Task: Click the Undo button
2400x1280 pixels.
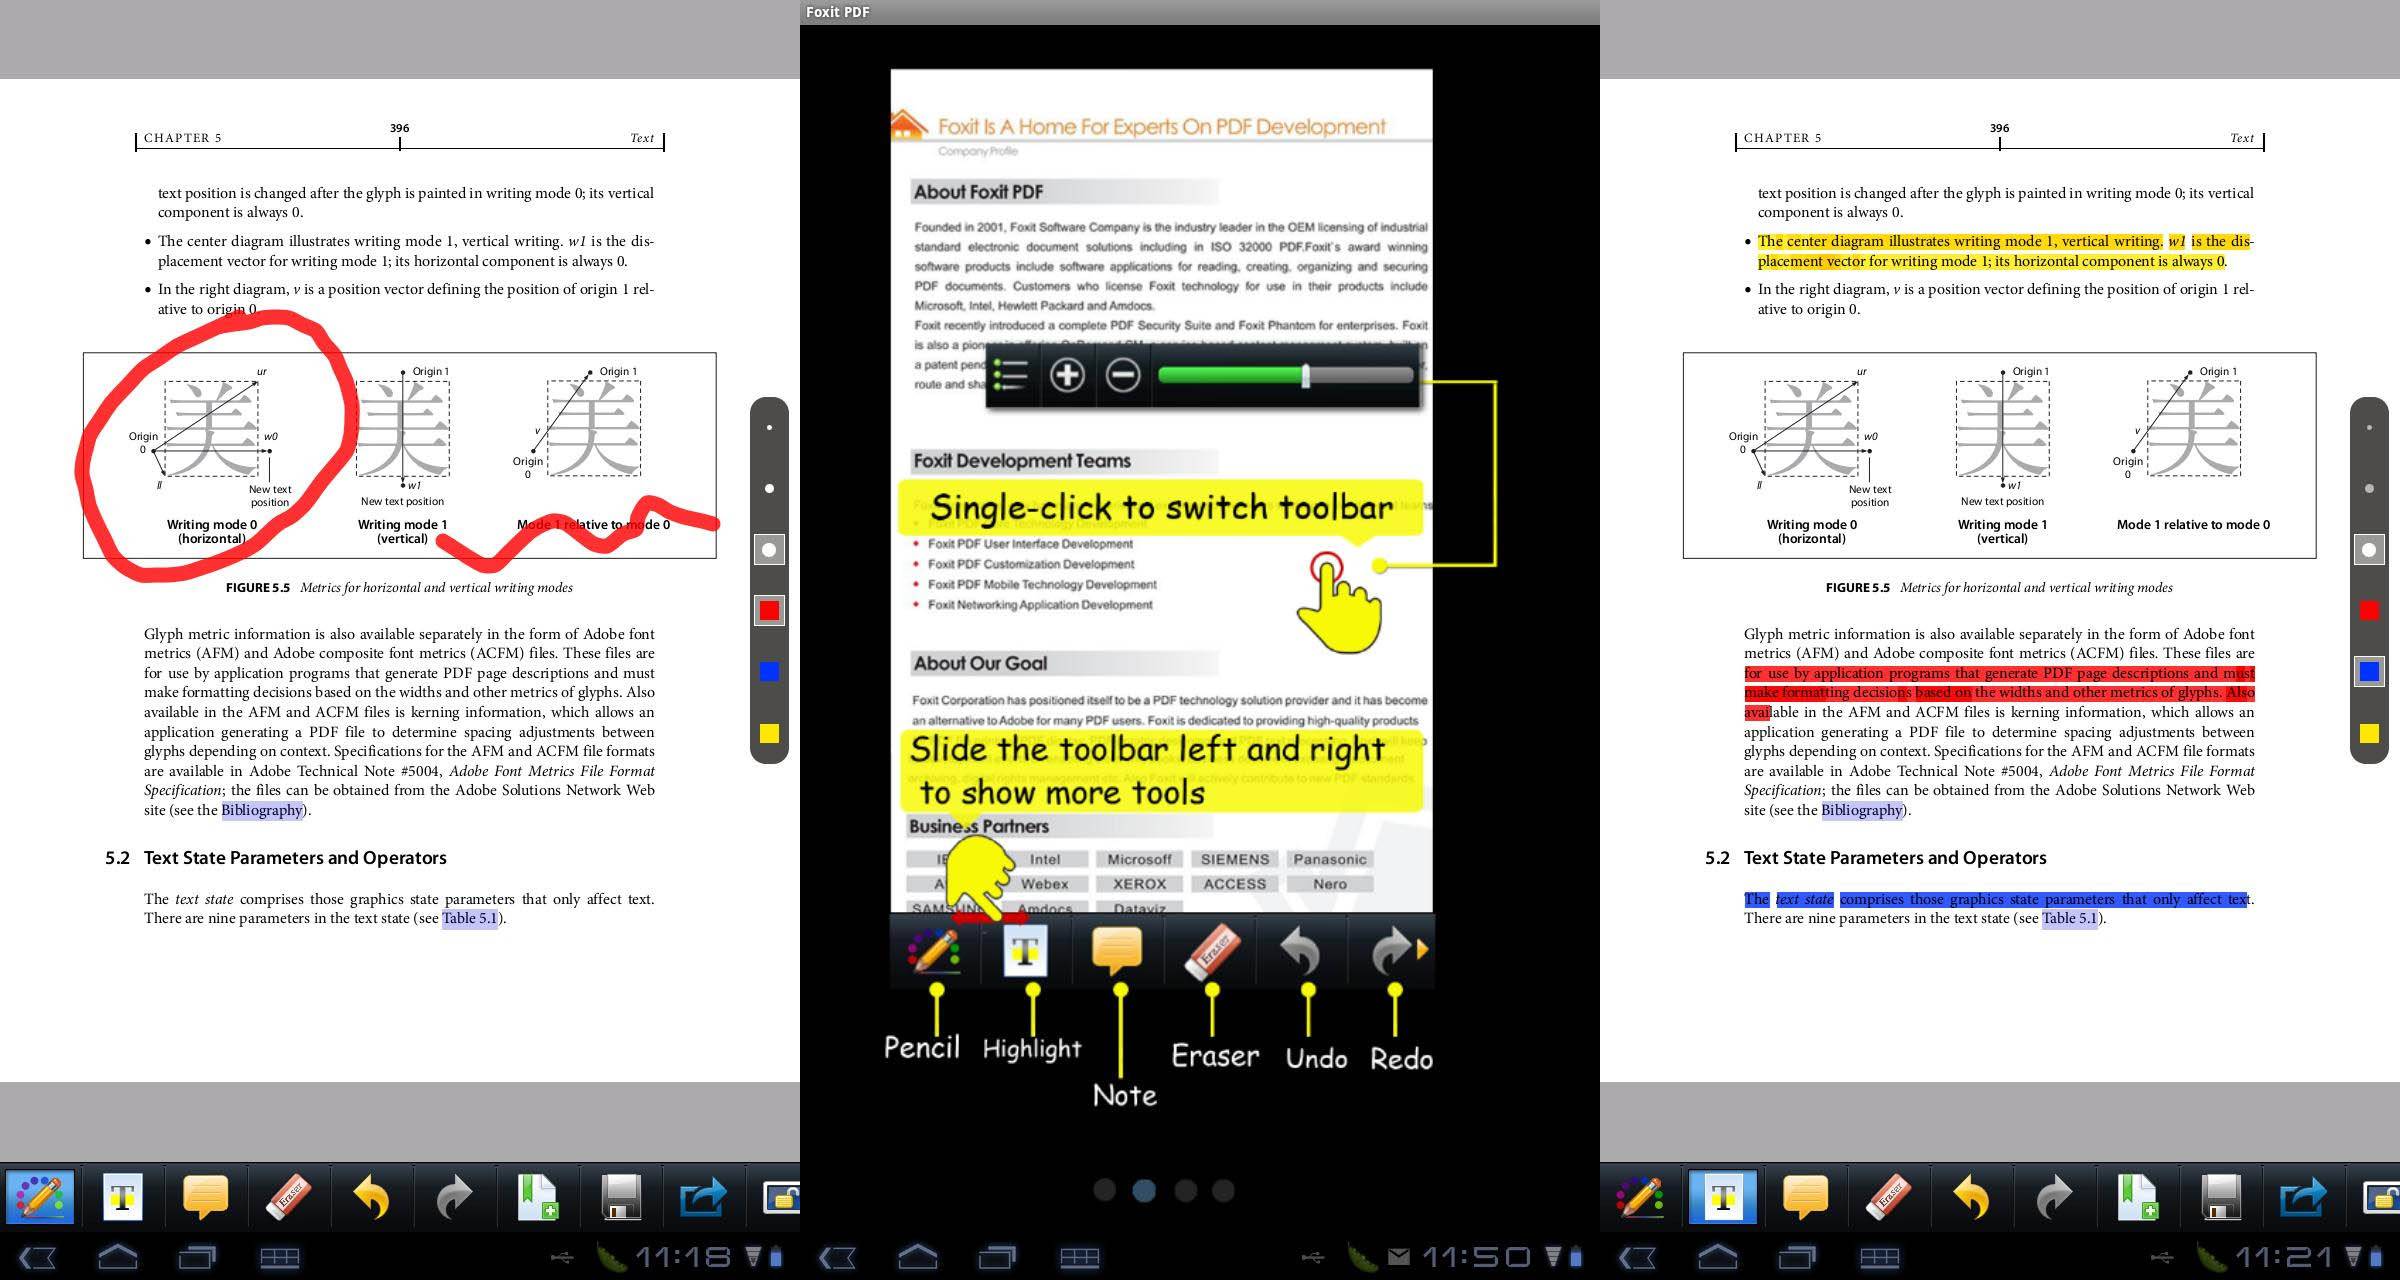Action: (1311, 953)
